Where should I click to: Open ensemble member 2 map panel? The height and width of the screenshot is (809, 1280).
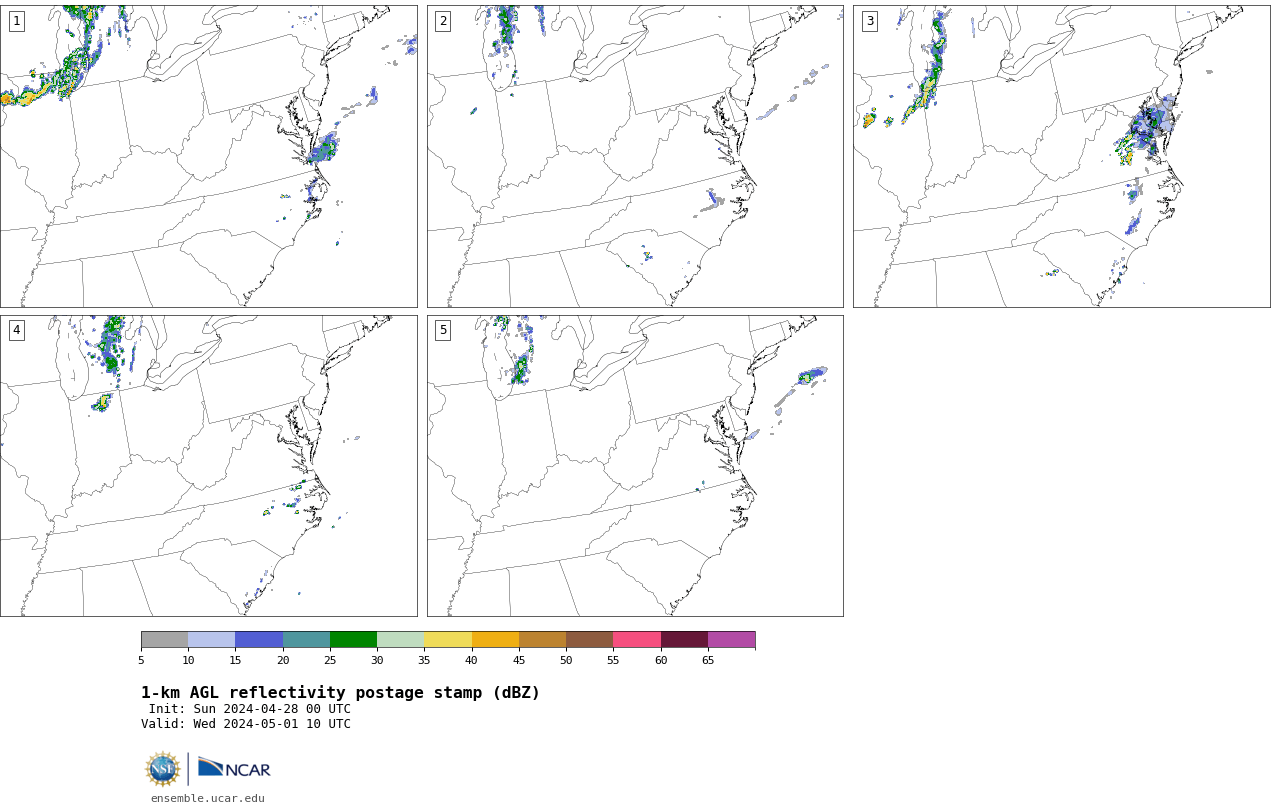(x=635, y=156)
